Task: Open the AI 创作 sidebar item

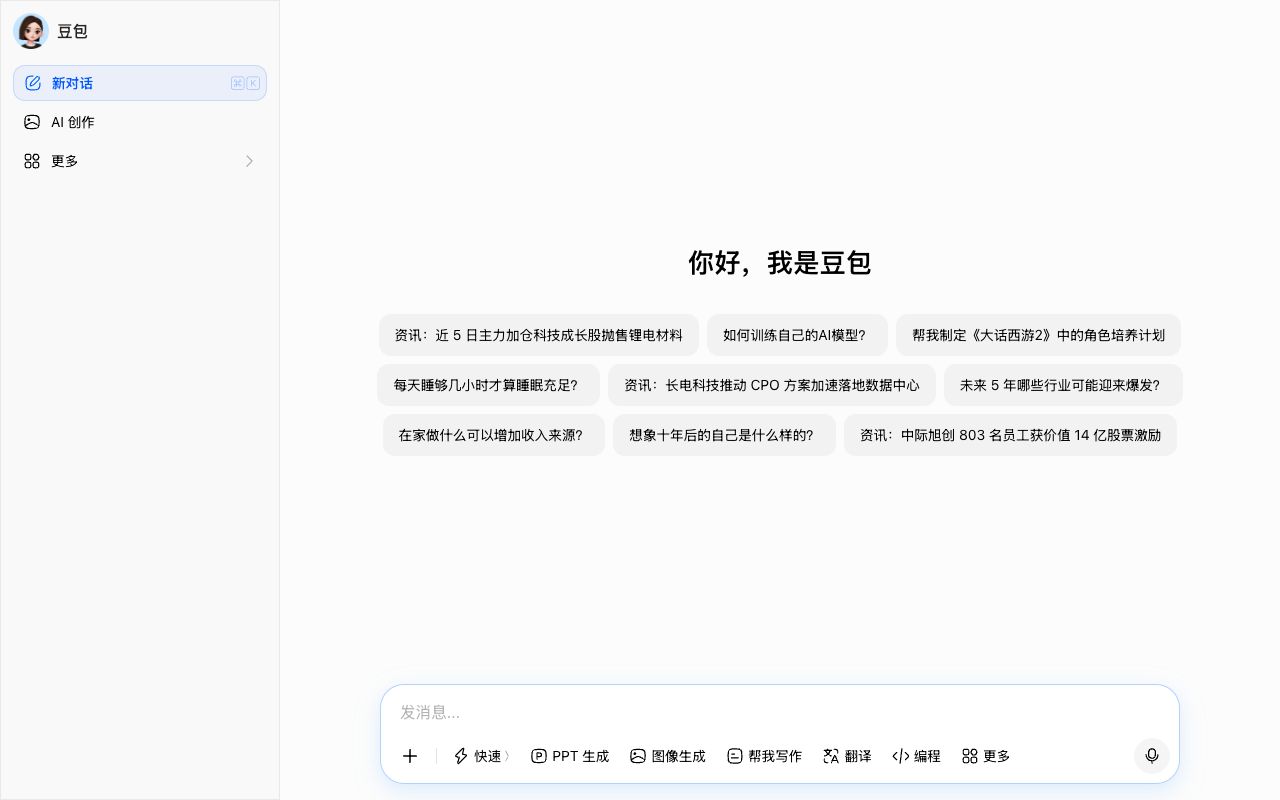Action: pos(140,122)
